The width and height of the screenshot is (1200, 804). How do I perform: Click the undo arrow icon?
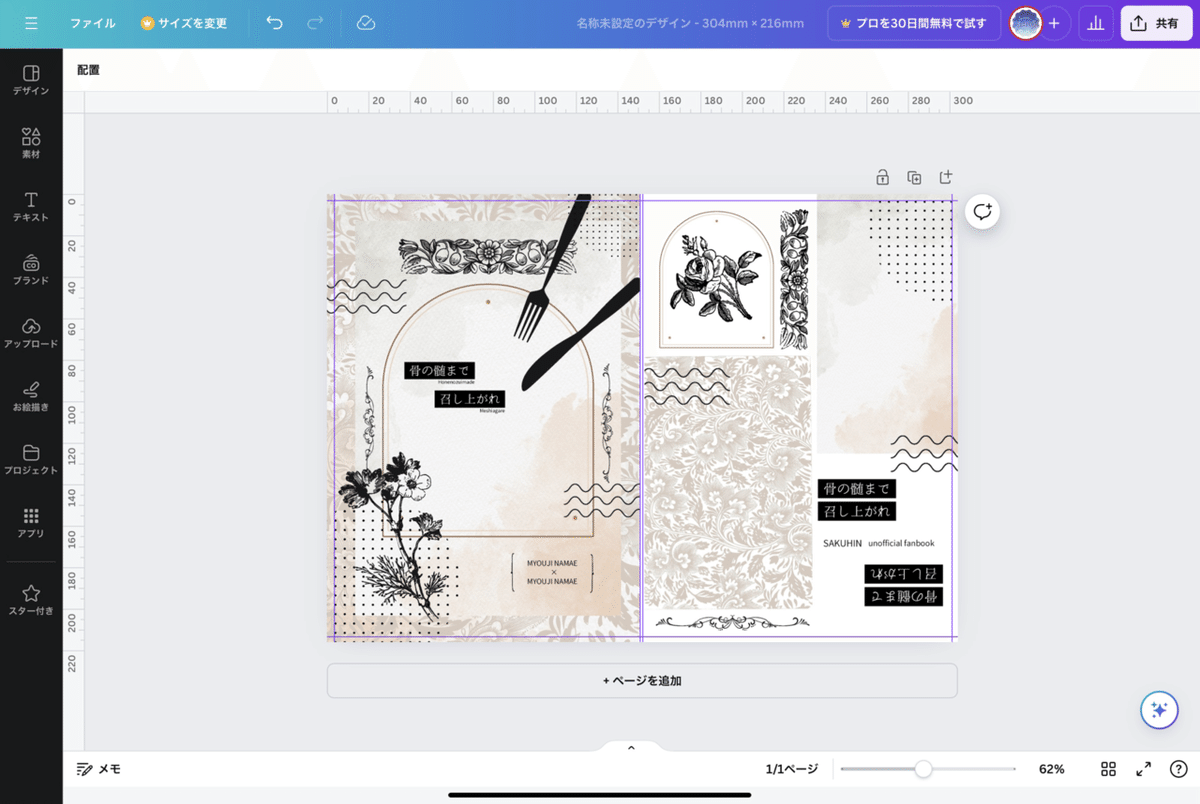(x=274, y=22)
